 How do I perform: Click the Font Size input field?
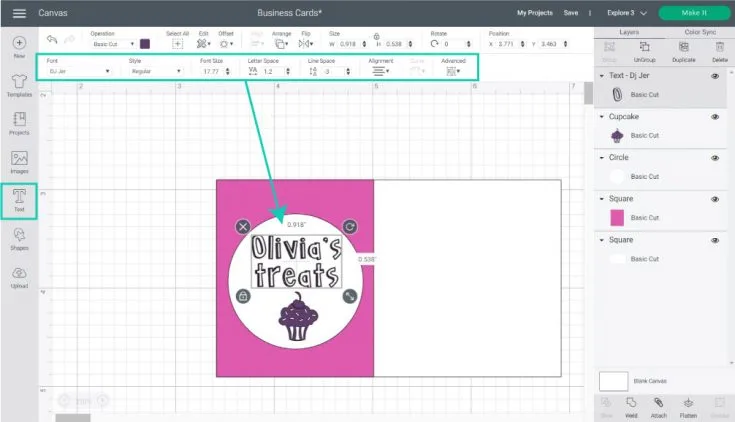click(212, 72)
